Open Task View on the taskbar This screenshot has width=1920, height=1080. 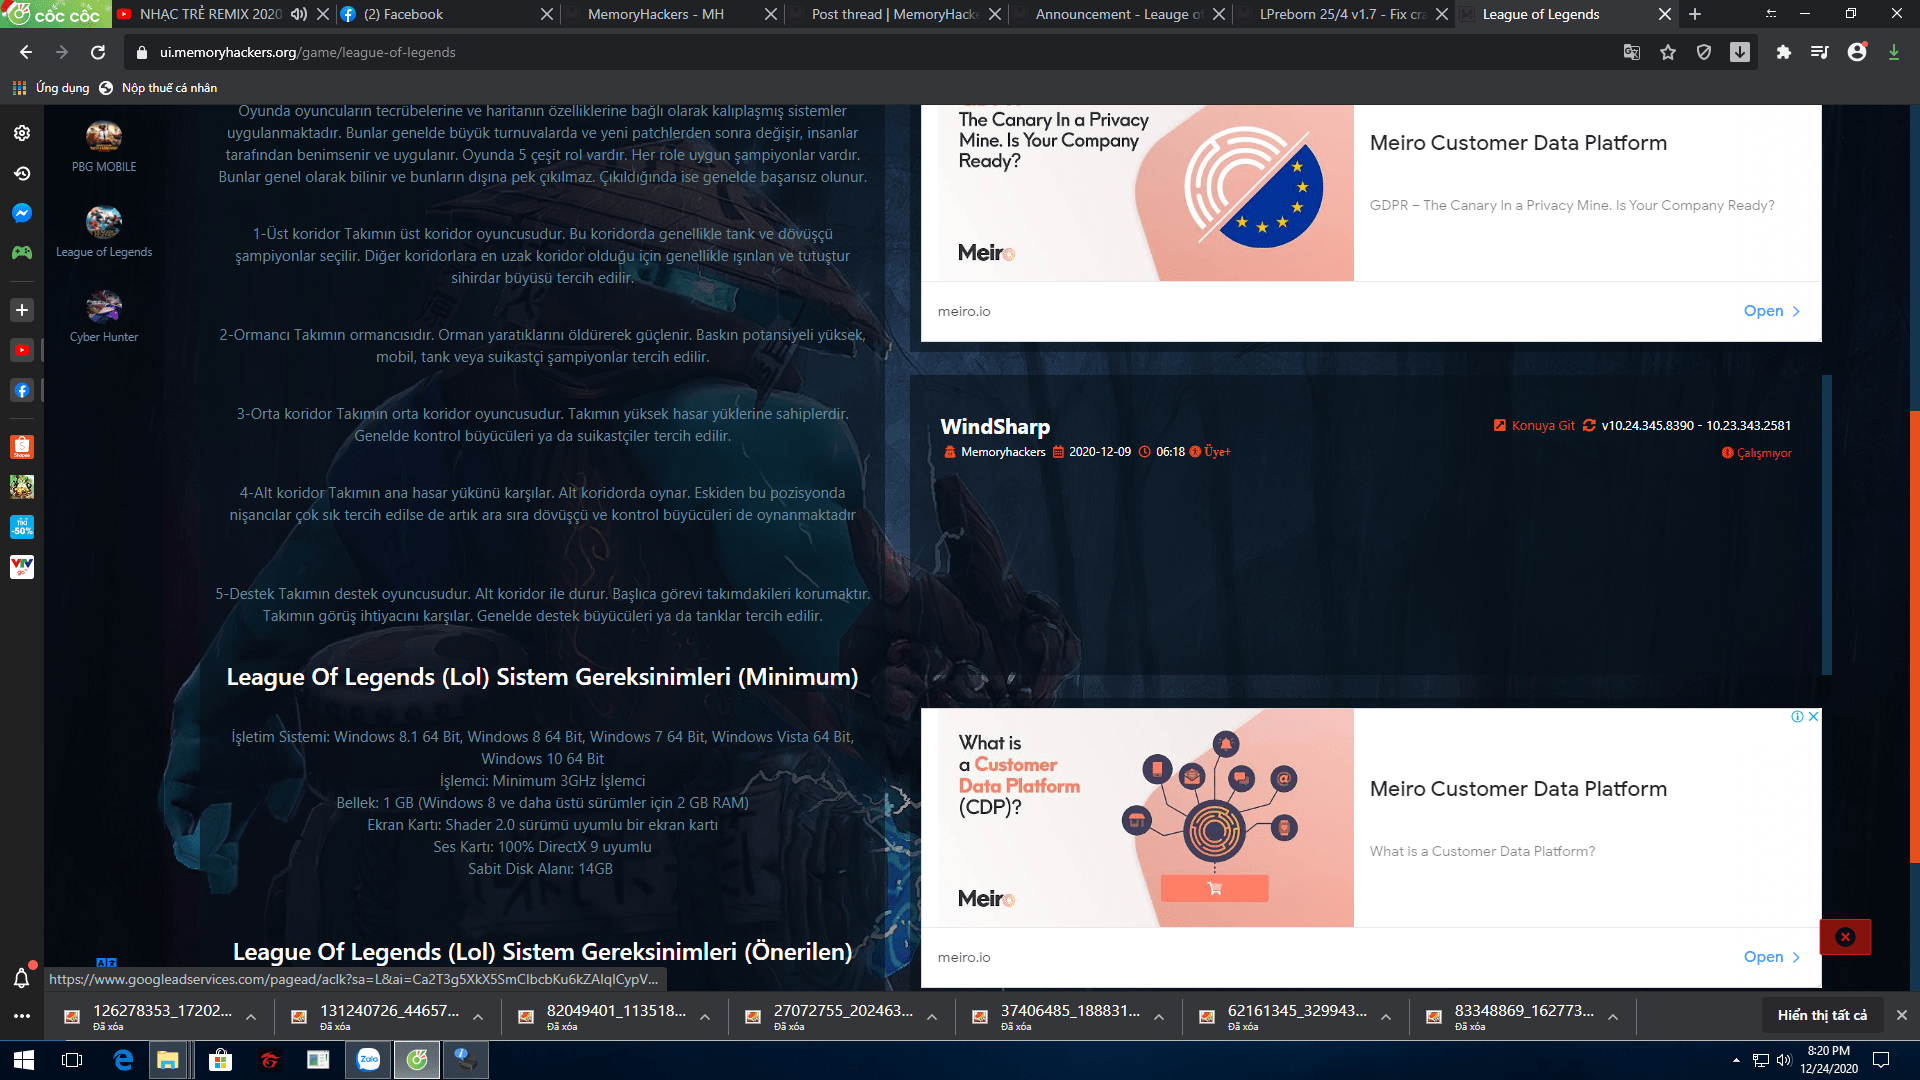72,1060
